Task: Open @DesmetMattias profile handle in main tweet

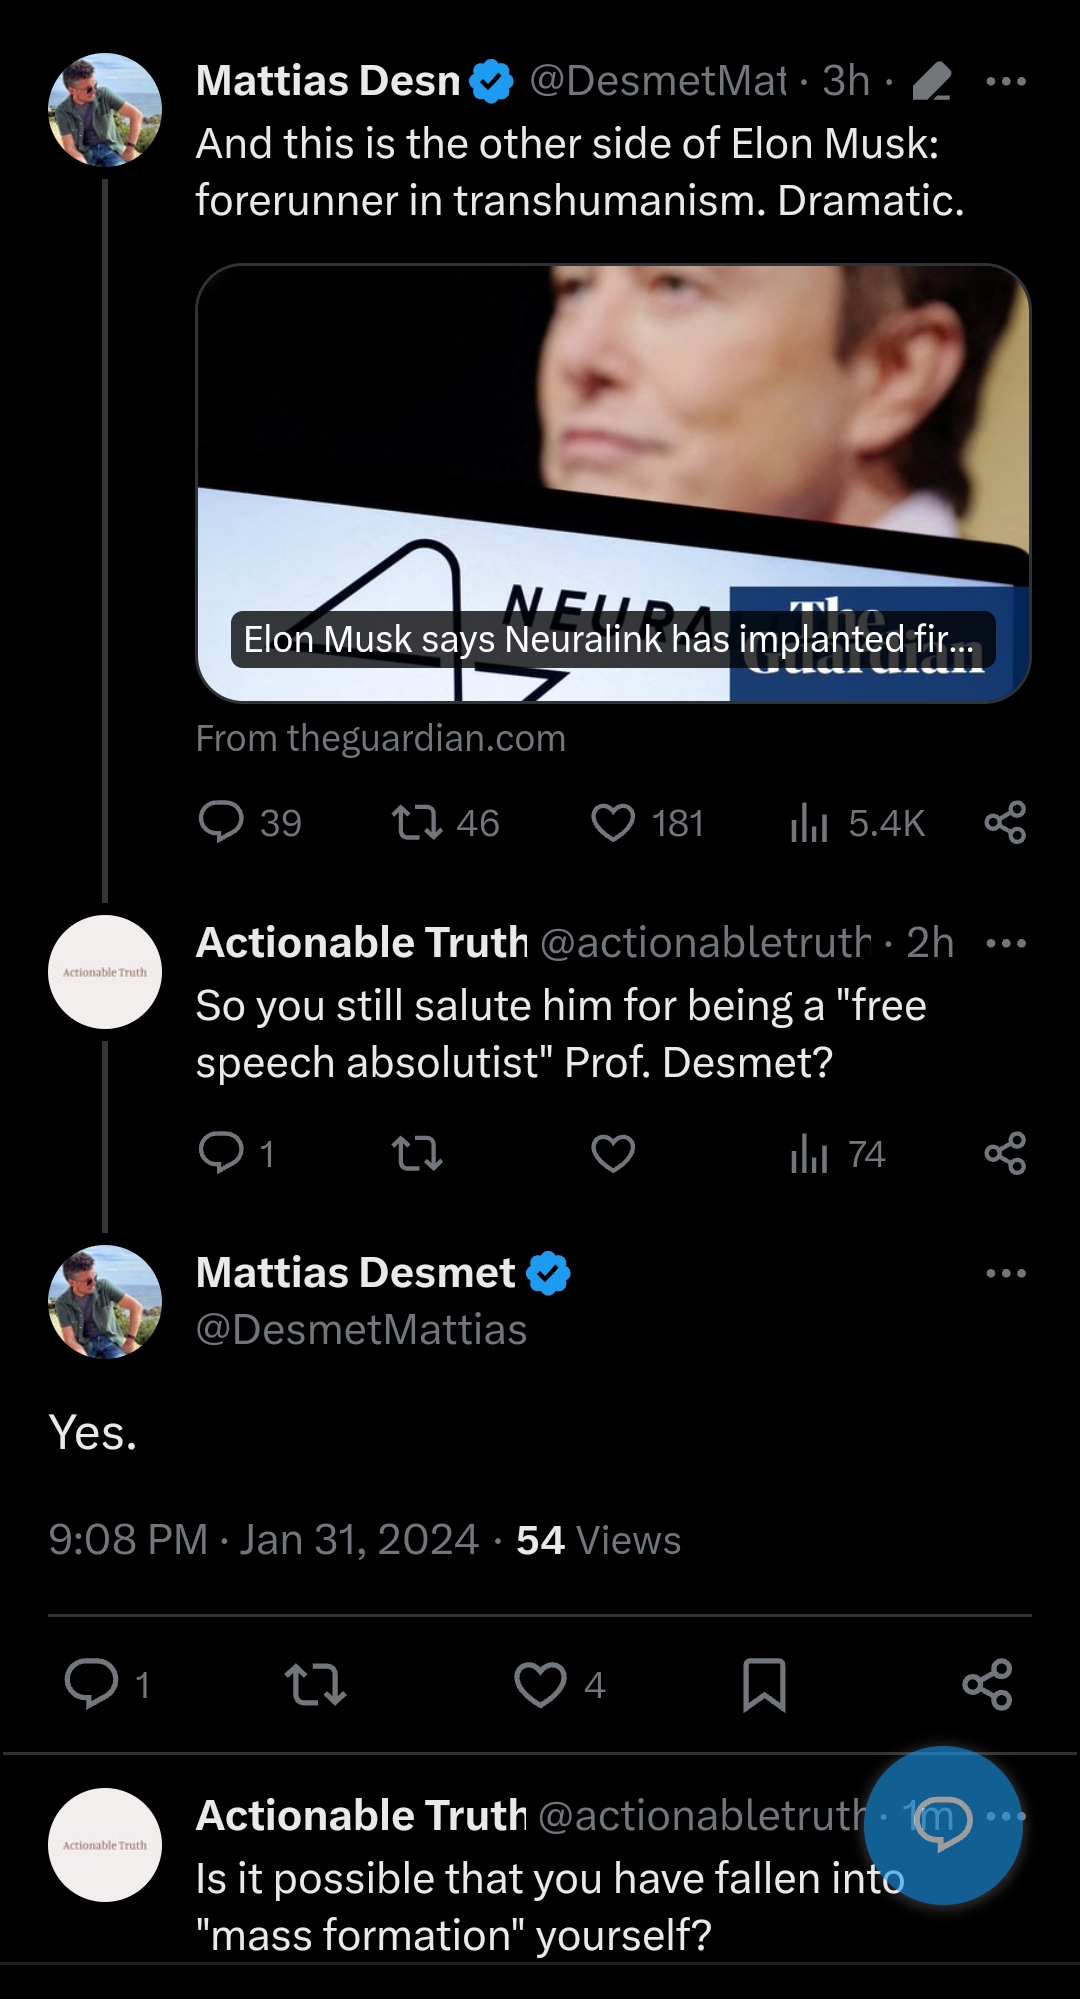Action: click(x=361, y=1330)
